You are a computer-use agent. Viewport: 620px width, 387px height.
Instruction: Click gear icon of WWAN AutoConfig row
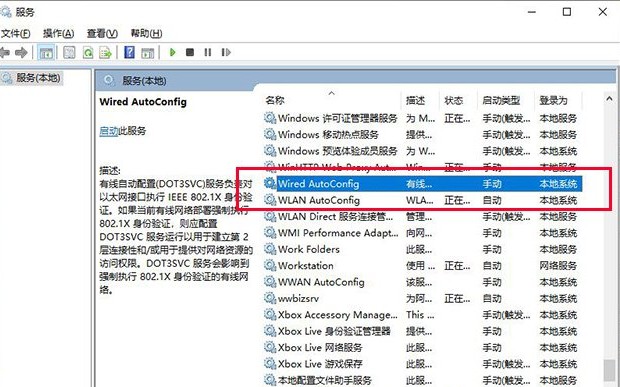(270, 282)
